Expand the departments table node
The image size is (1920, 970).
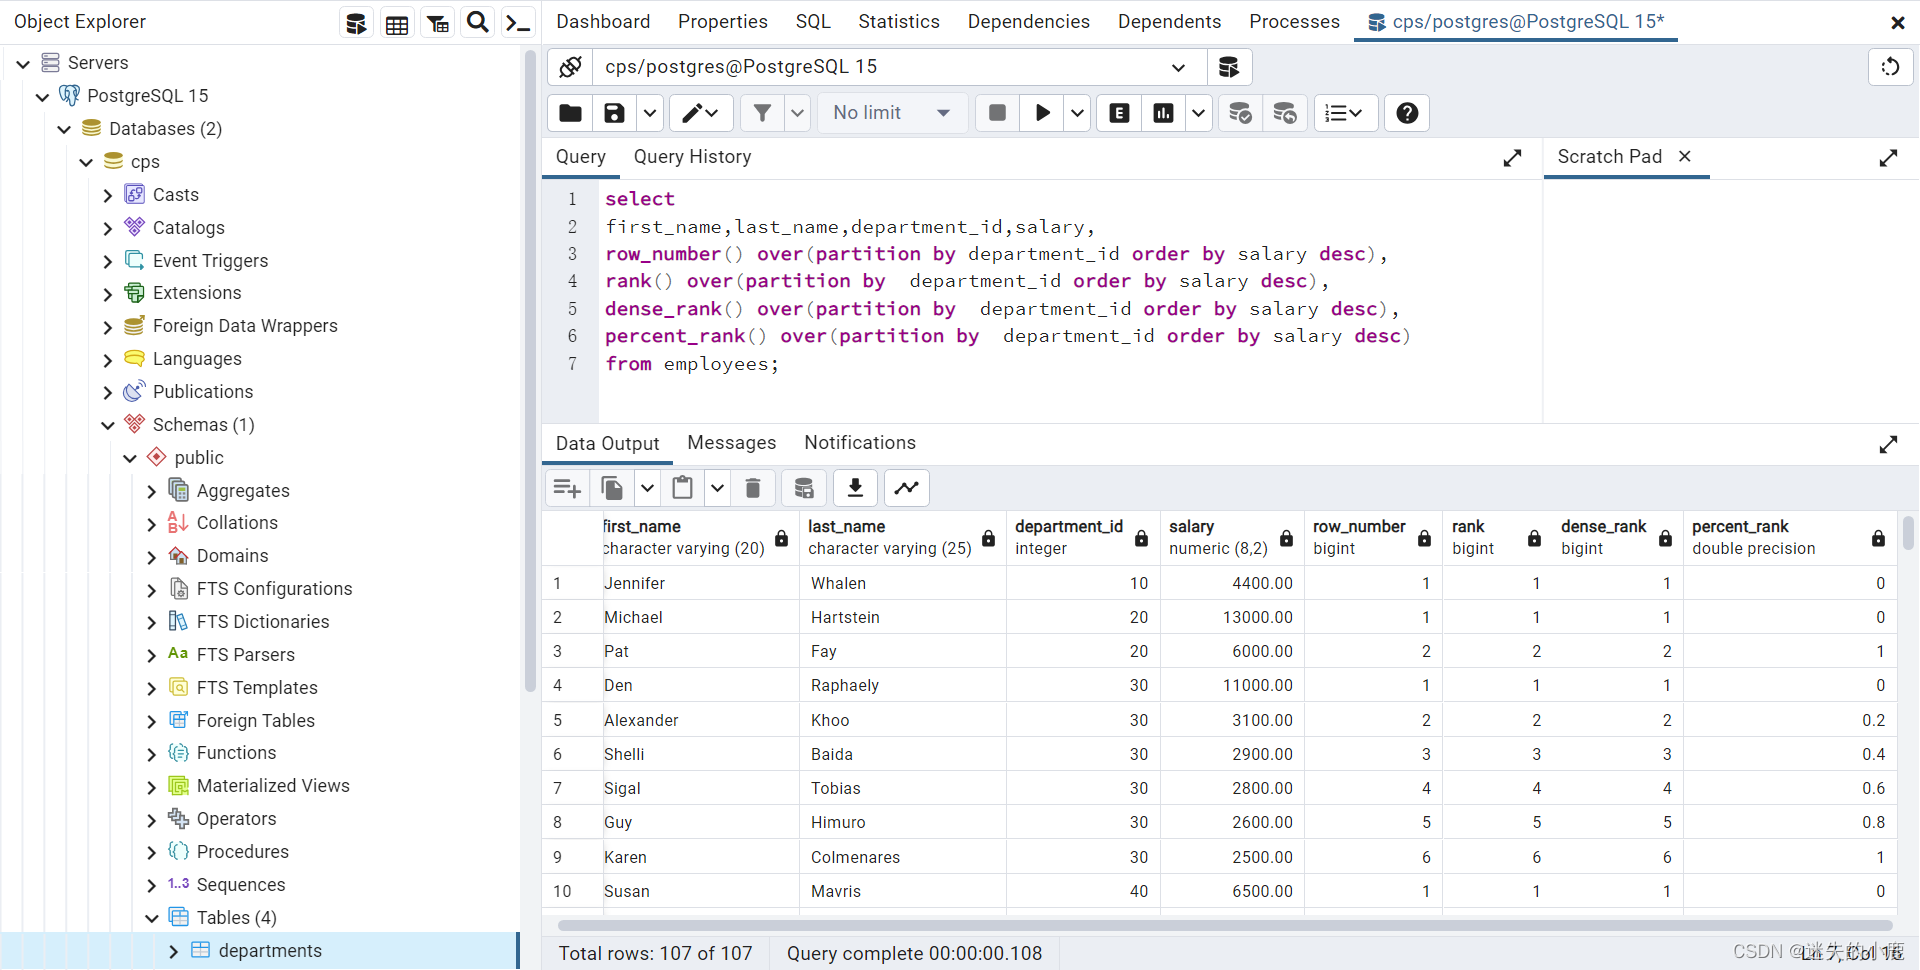(x=174, y=951)
